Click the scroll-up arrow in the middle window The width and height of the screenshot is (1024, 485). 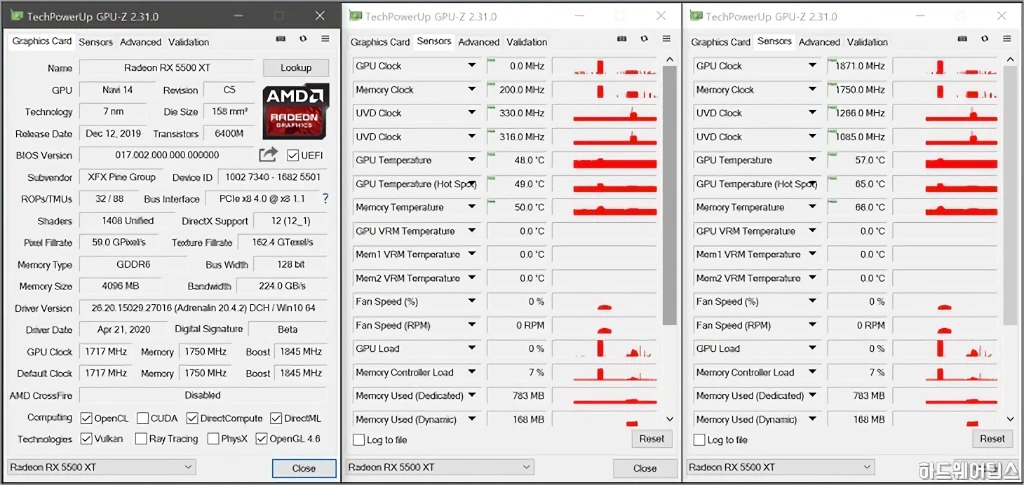pyautogui.click(x=669, y=59)
